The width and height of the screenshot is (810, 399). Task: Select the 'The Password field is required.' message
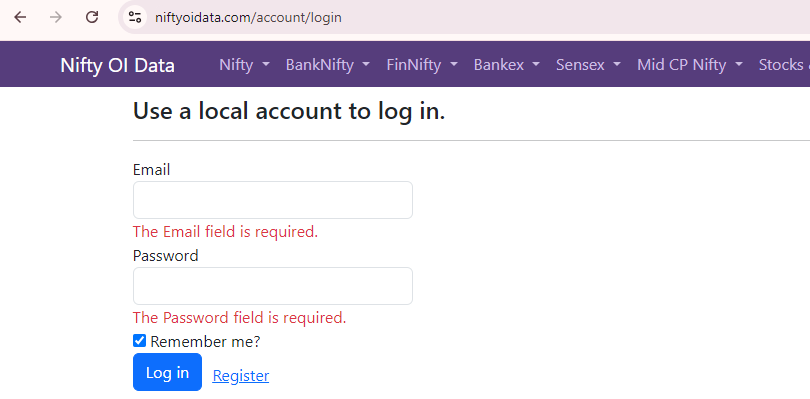point(240,317)
